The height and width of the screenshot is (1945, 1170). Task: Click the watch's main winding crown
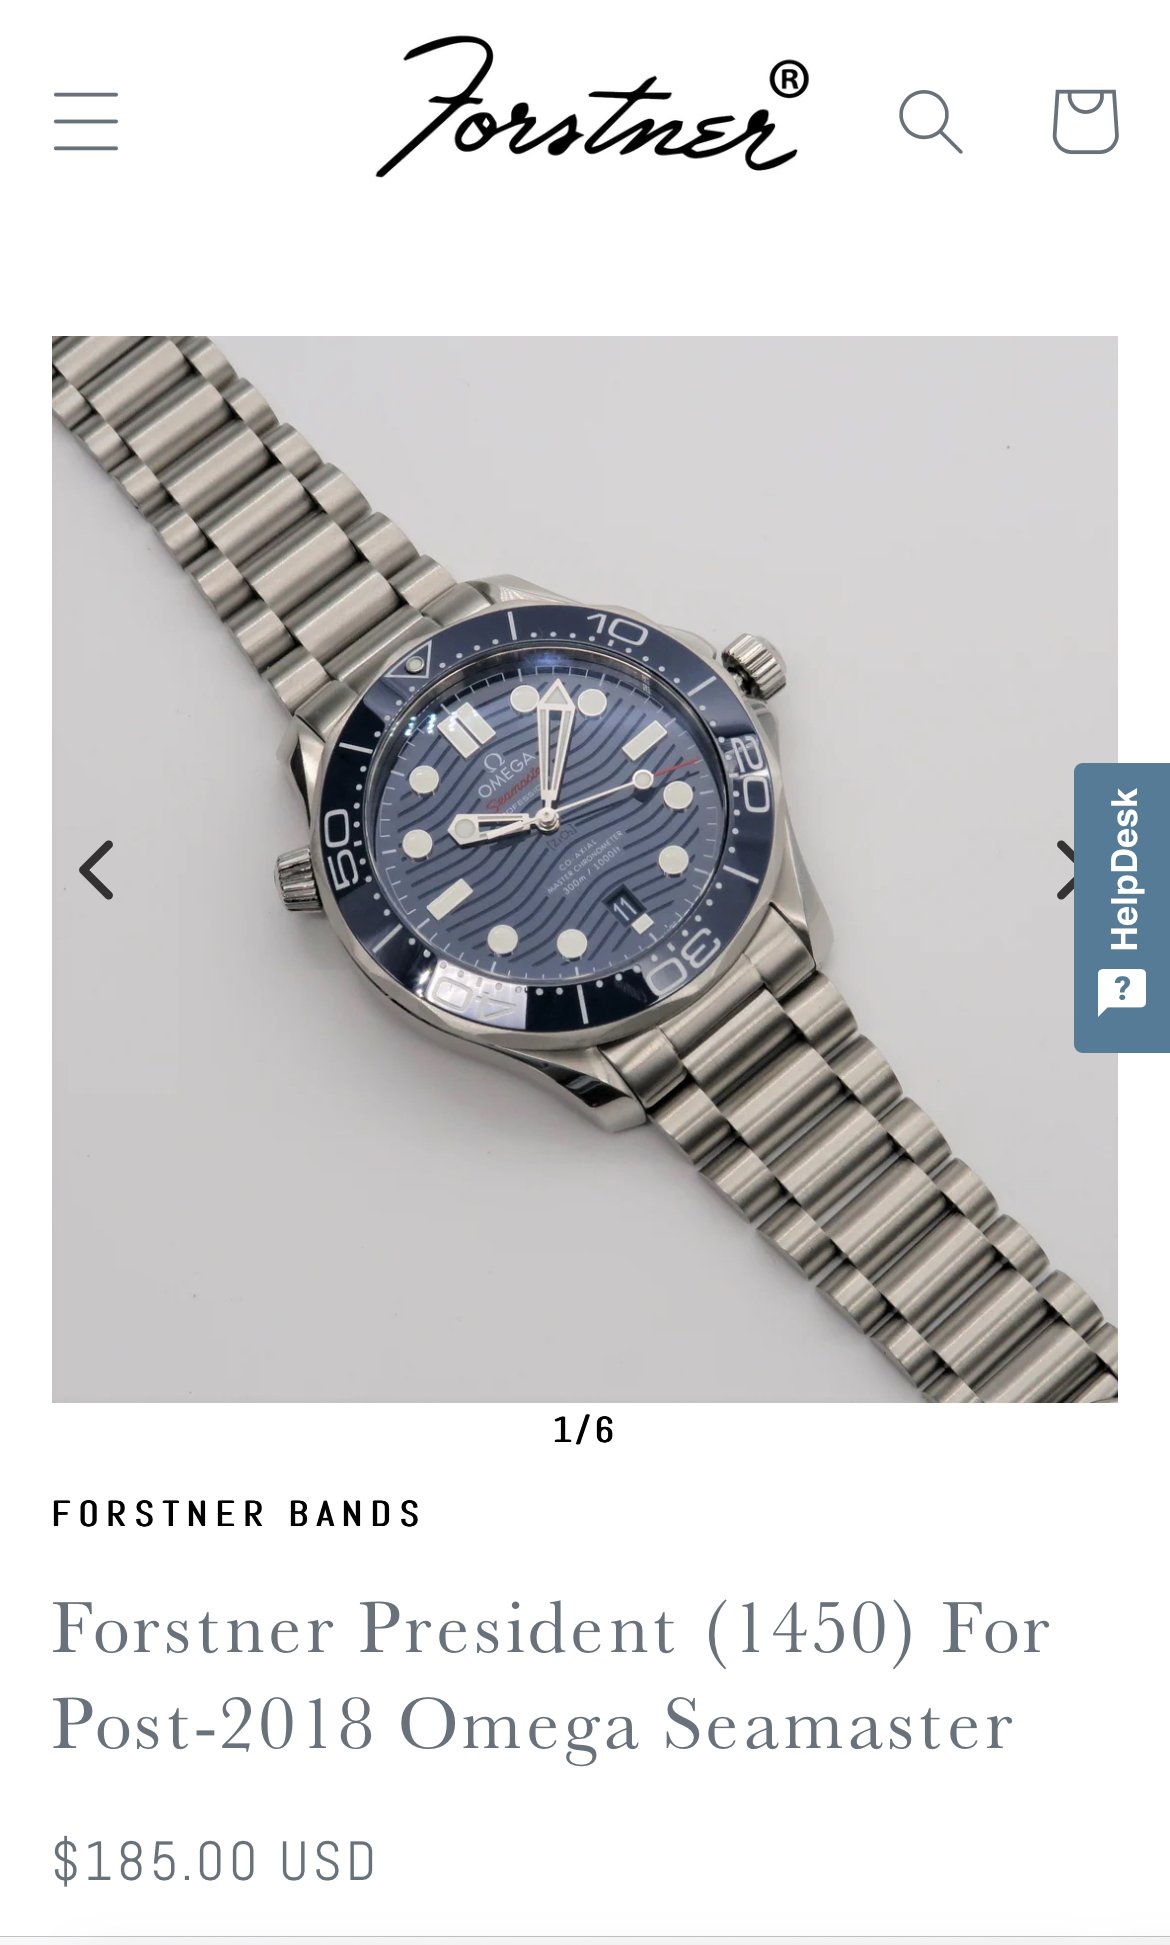pos(756,664)
